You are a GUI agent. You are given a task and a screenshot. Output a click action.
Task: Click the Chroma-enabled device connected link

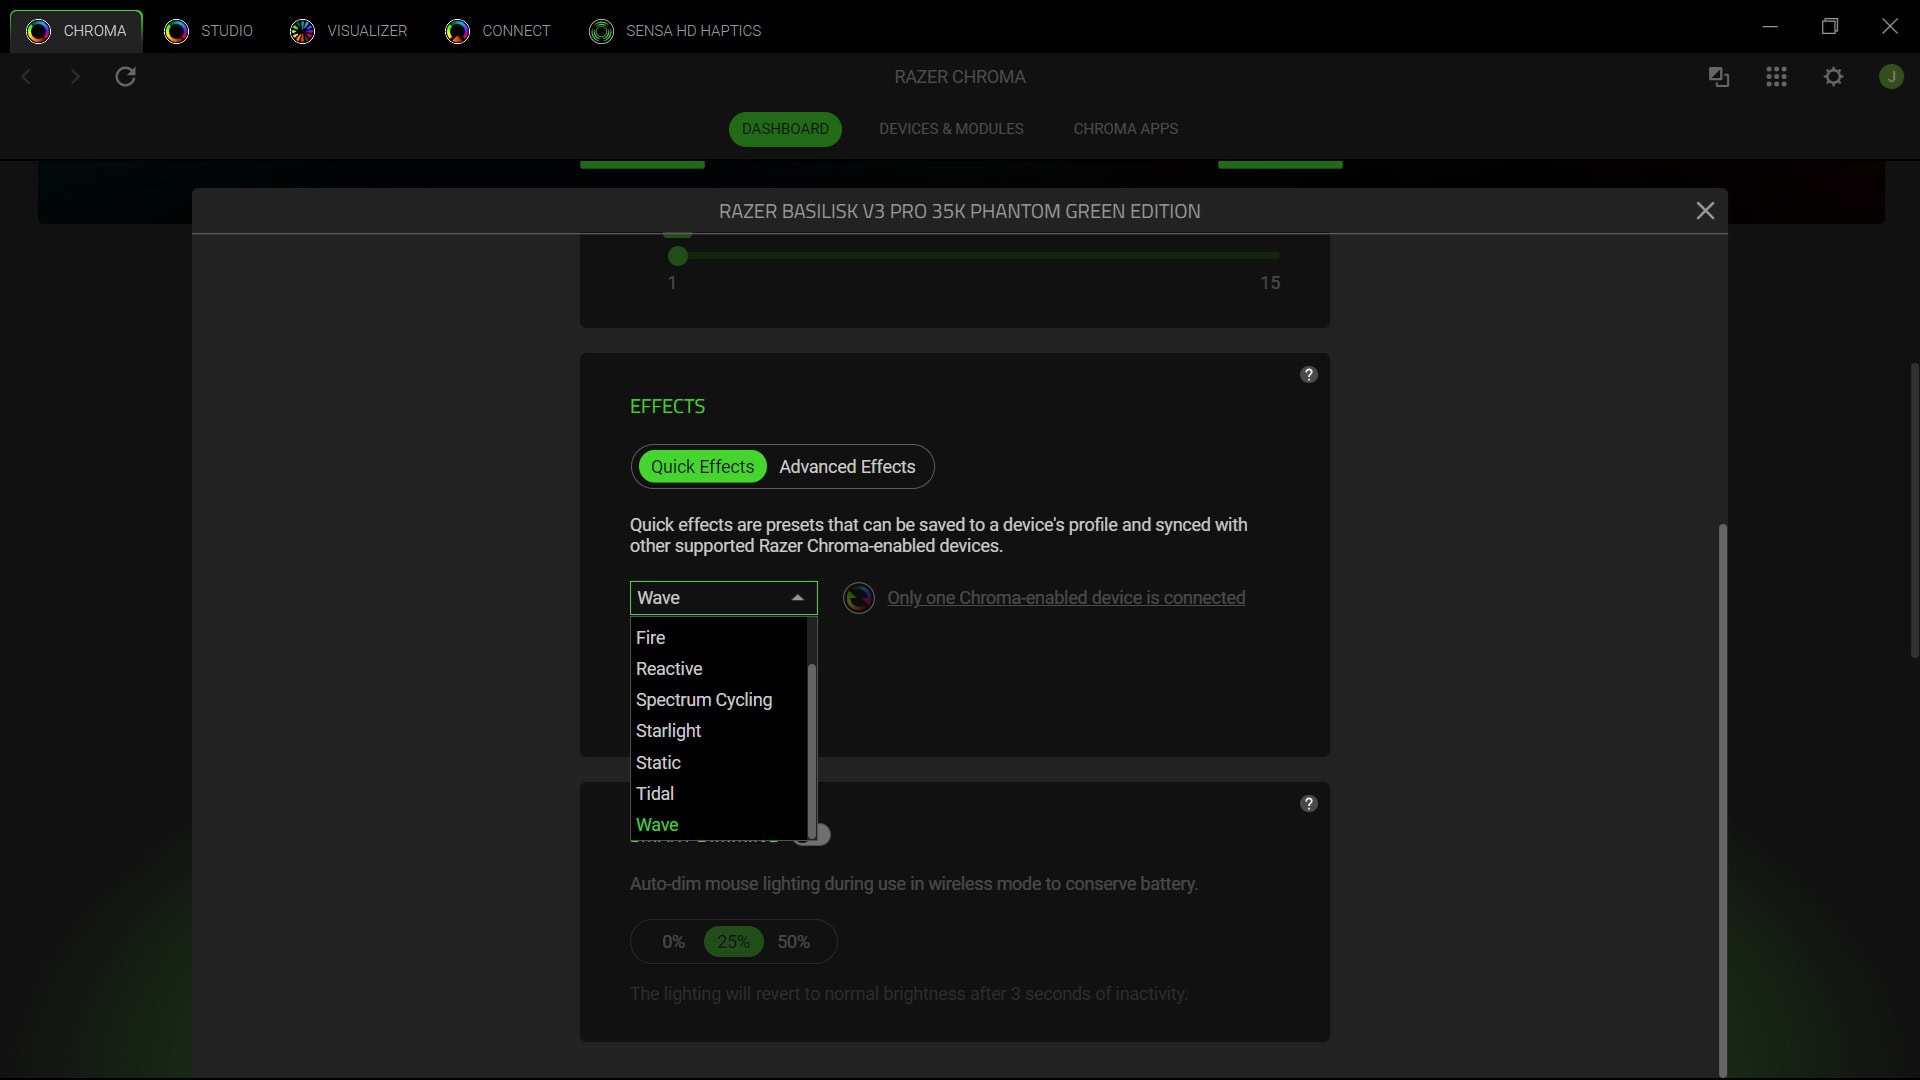click(1065, 597)
